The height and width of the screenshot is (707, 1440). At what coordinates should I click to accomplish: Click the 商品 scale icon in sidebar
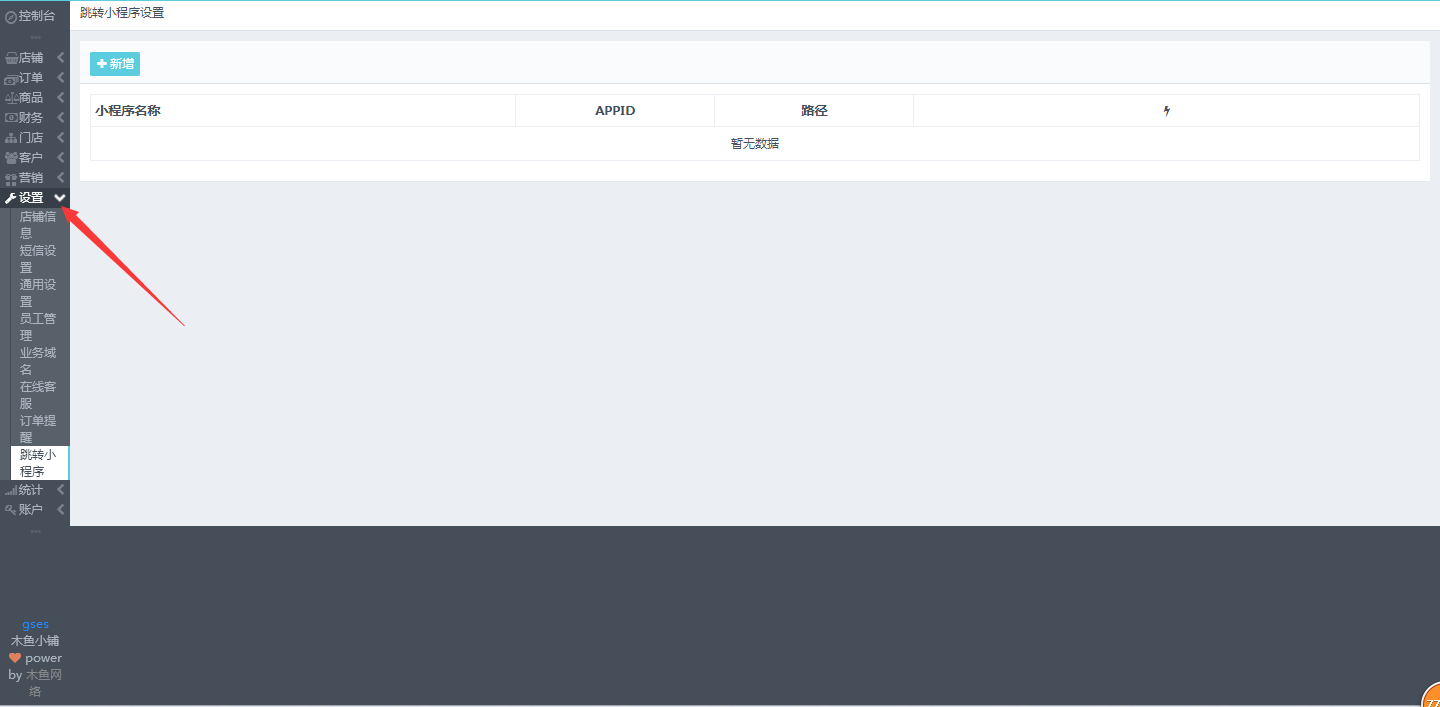[x=11, y=98]
